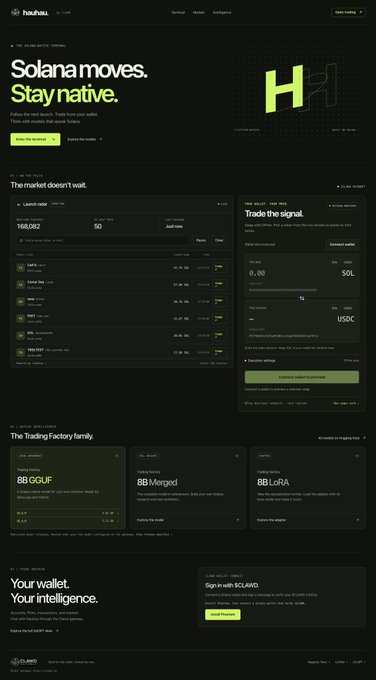Click the arrow icon beside Explore the model

coord(237,520)
